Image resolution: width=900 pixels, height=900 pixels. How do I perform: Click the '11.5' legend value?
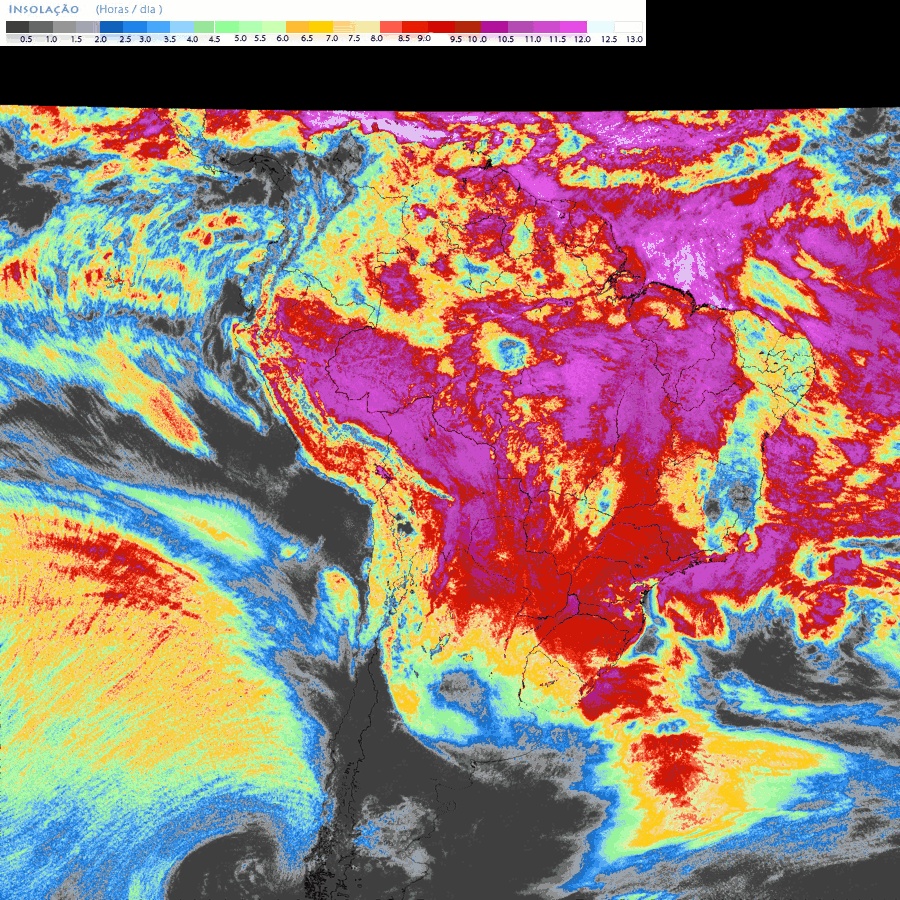(x=557, y=40)
